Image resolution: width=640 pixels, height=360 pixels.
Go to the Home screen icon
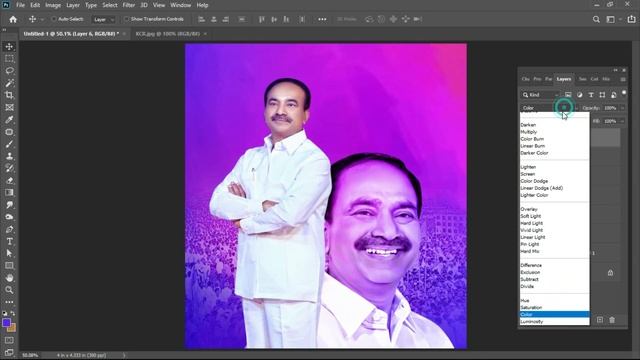(13, 19)
